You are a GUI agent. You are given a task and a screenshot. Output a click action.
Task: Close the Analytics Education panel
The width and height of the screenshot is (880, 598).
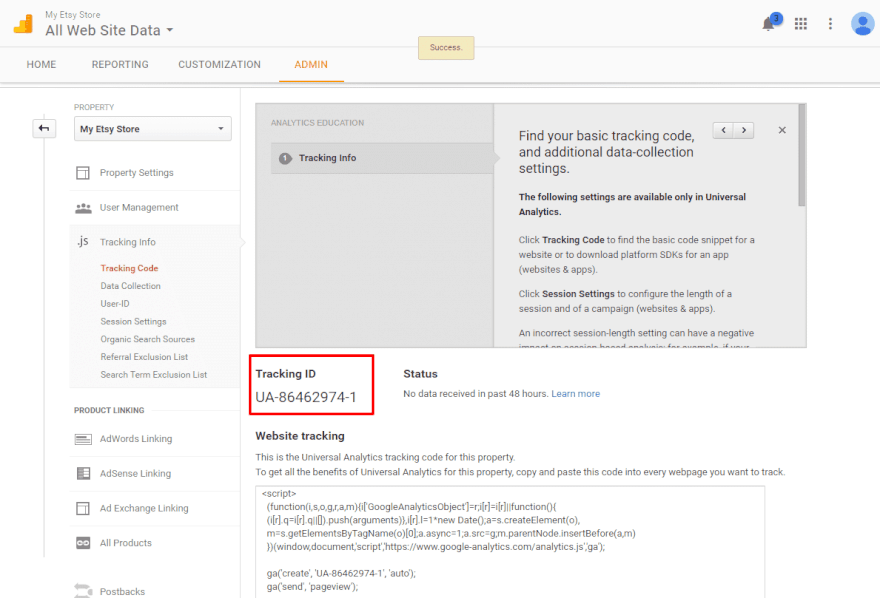point(782,130)
